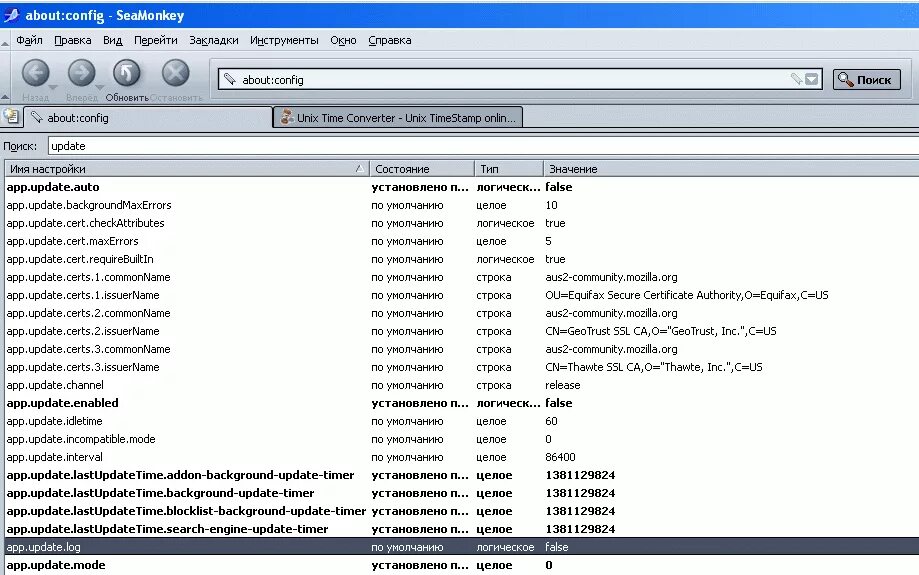Screen dimensions: 919x575
Task: Select lastUpdateTime.addon-background-update-timer row
Action: 462,475
